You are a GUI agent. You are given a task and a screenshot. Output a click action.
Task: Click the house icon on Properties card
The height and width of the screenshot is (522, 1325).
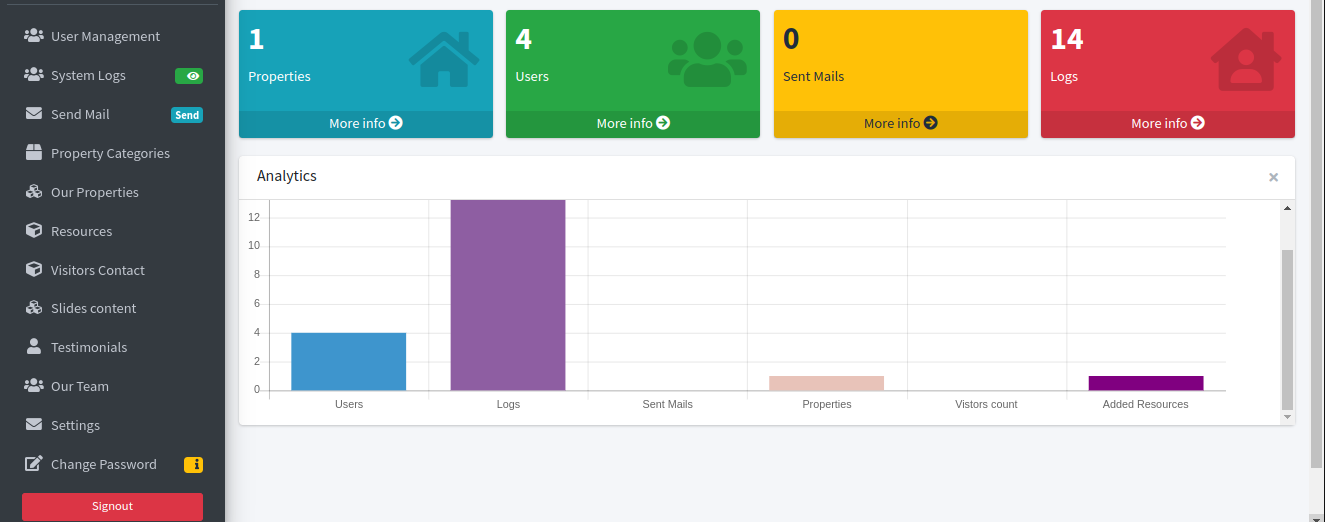(443, 60)
